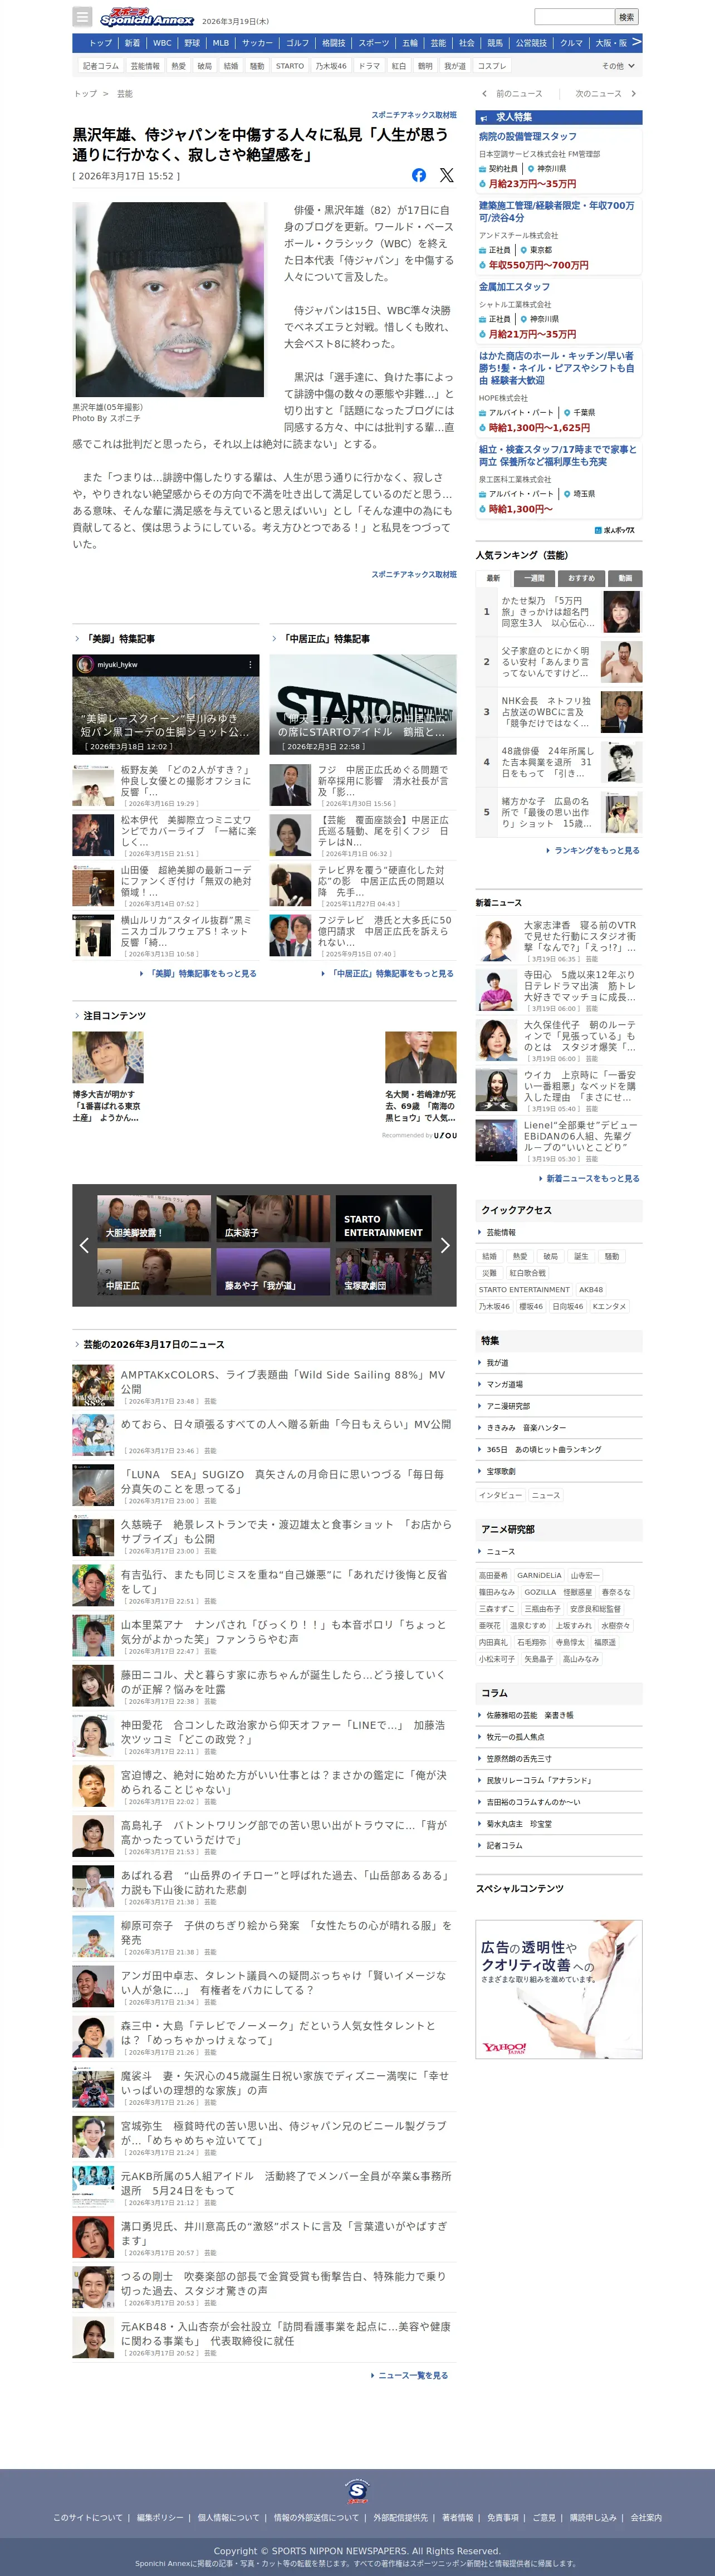Open the three-dot menu on the miyuki_hykw embed
The image size is (715, 2576).
point(250,664)
